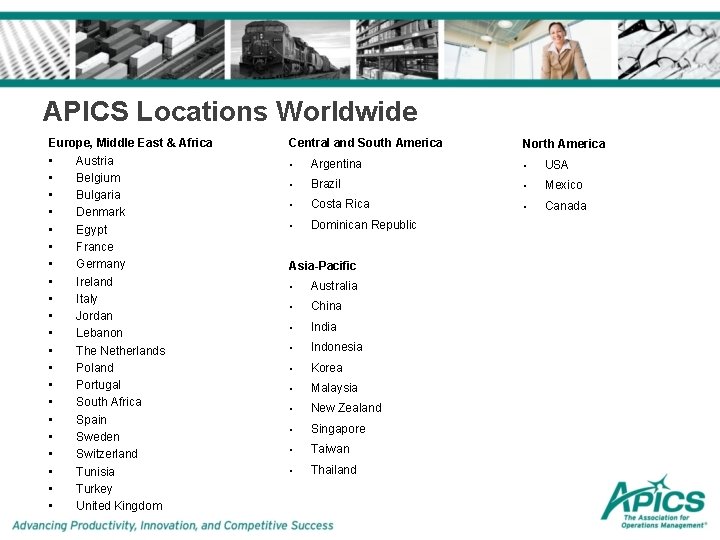Select 'Jordan' in the list
Viewport: 720px width, 540px height.
[94, 316]
